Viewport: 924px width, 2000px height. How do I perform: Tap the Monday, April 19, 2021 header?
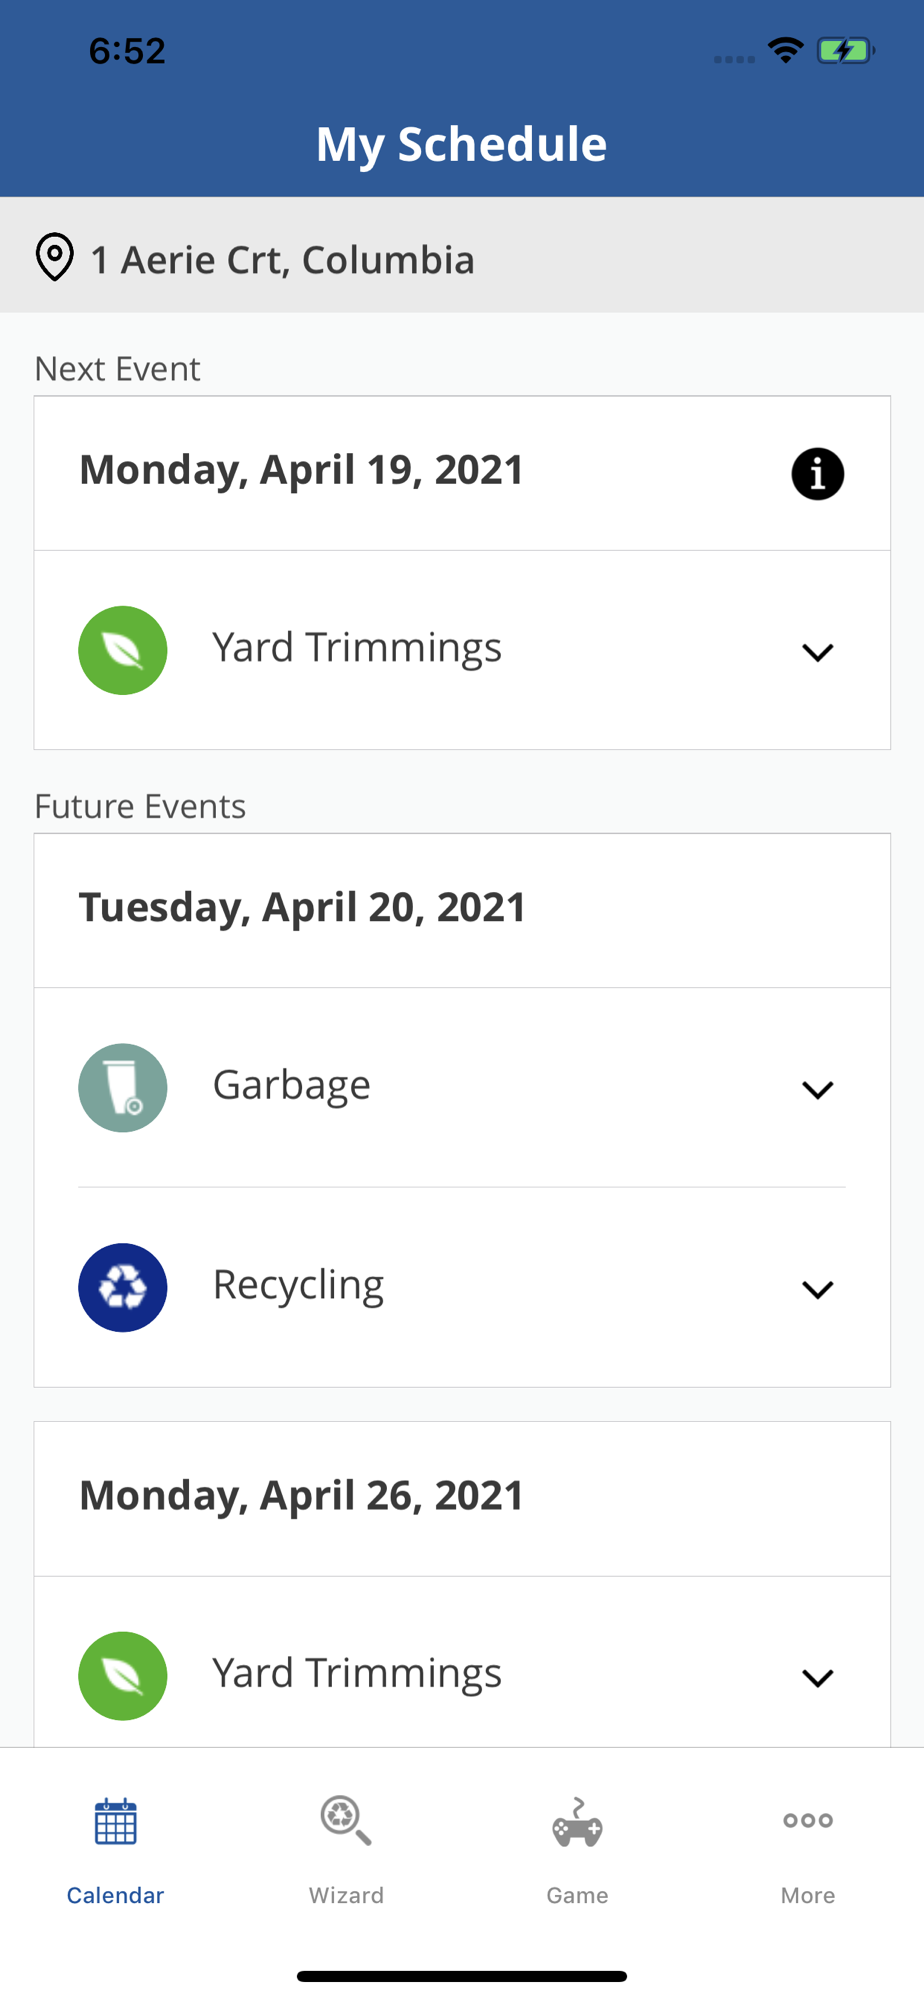[302, 470]
